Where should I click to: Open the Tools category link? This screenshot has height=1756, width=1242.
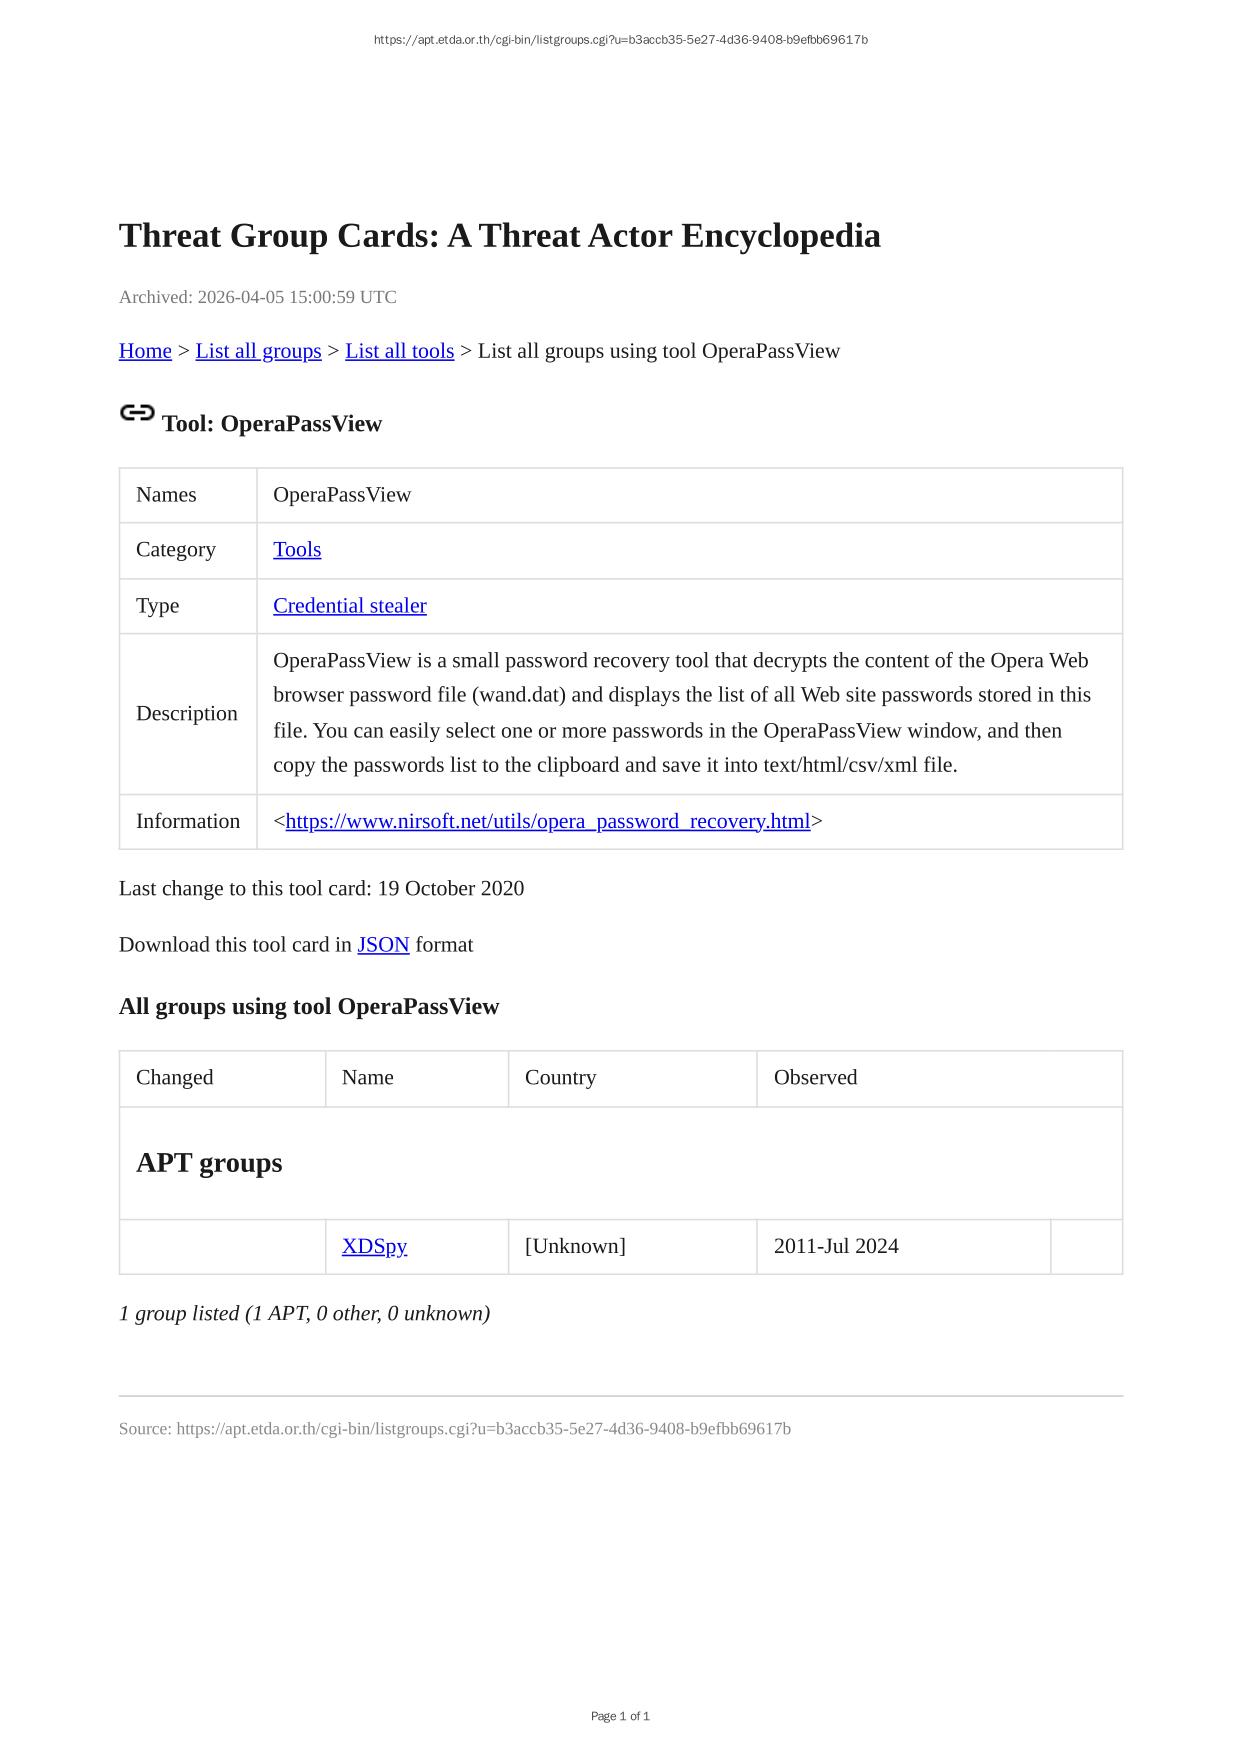(297, 550)
